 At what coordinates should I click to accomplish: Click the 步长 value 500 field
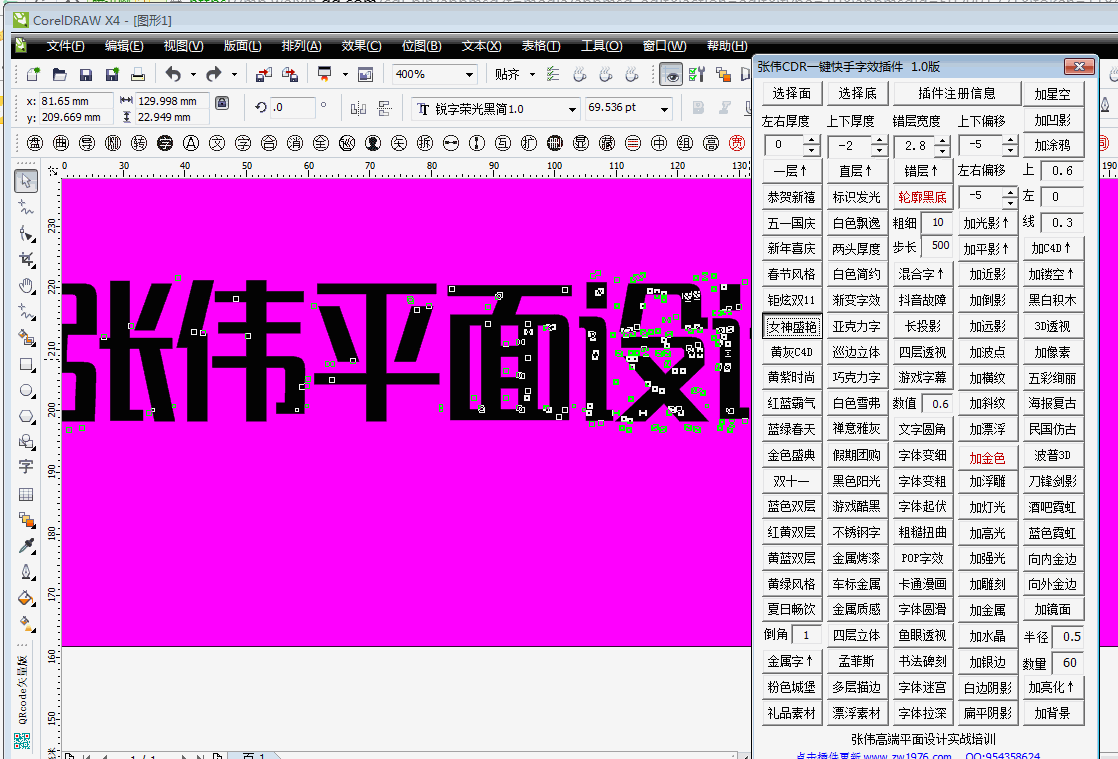click(938, 246)
